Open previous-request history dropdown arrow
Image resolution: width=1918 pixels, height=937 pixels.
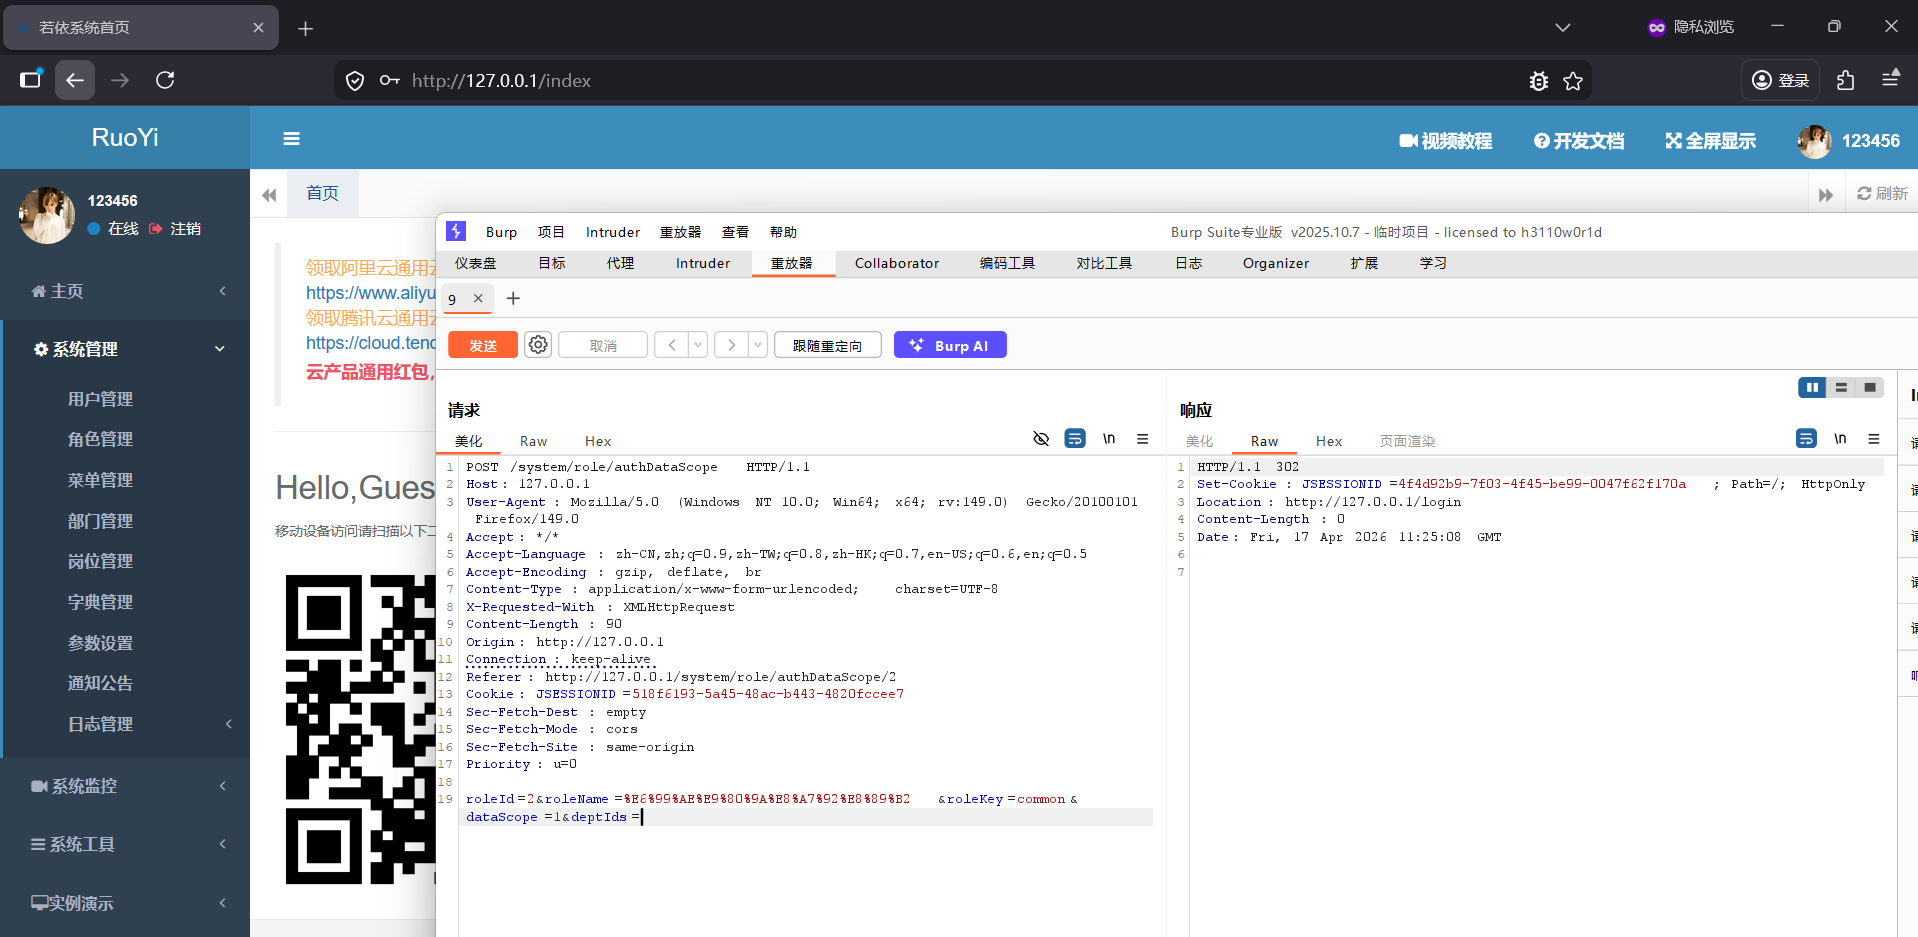pyautogui.click(x=698, y=345)
